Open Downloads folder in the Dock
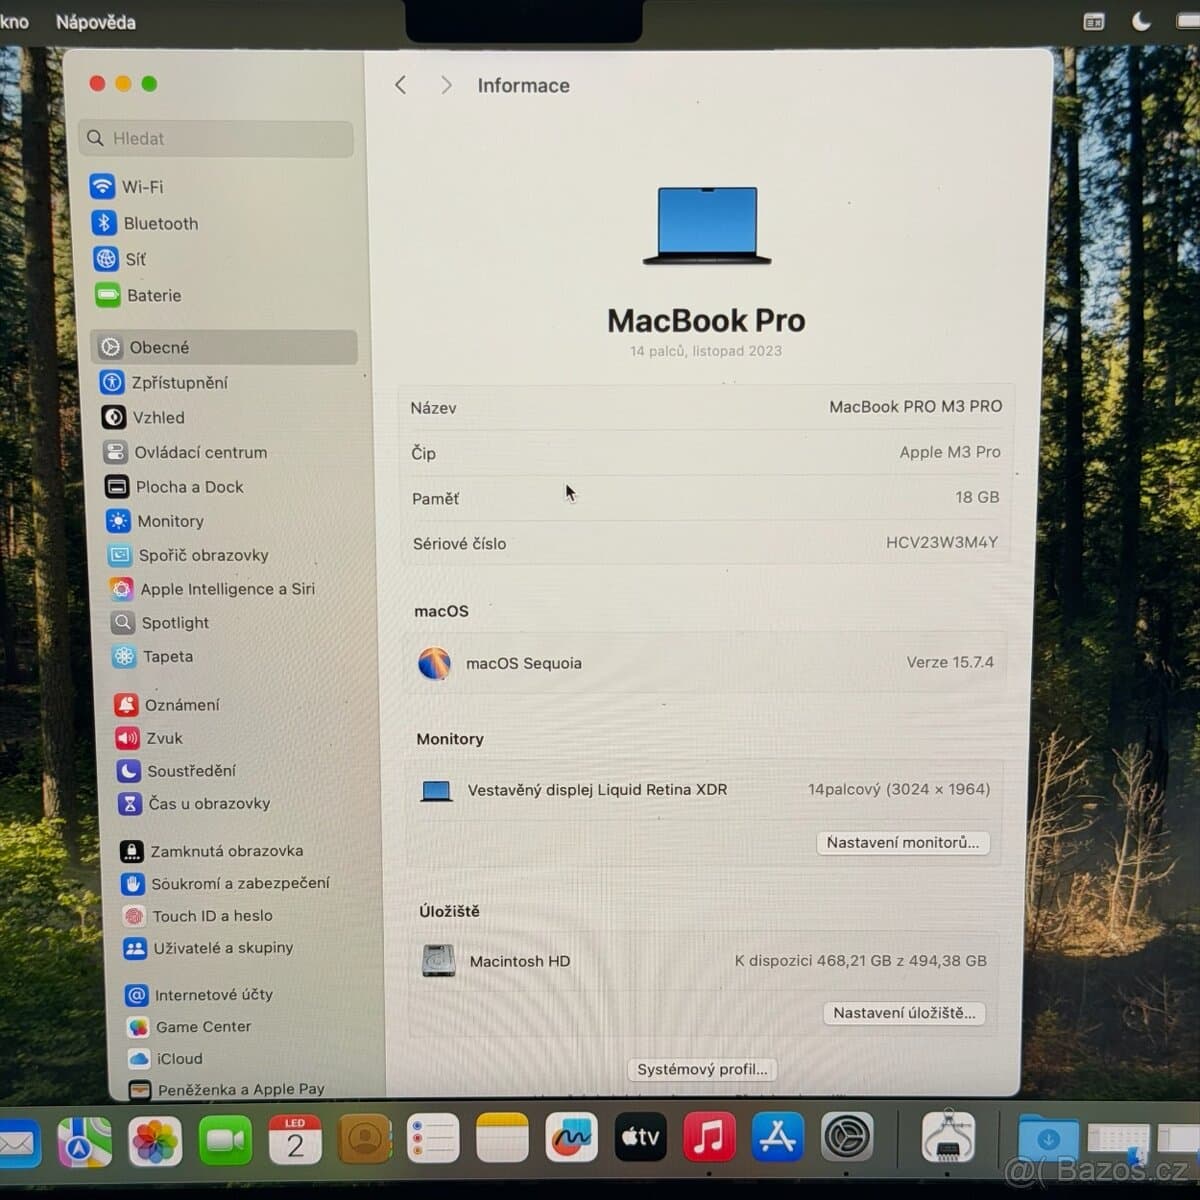1200x1200 pixels. tap(1048, 1138)
